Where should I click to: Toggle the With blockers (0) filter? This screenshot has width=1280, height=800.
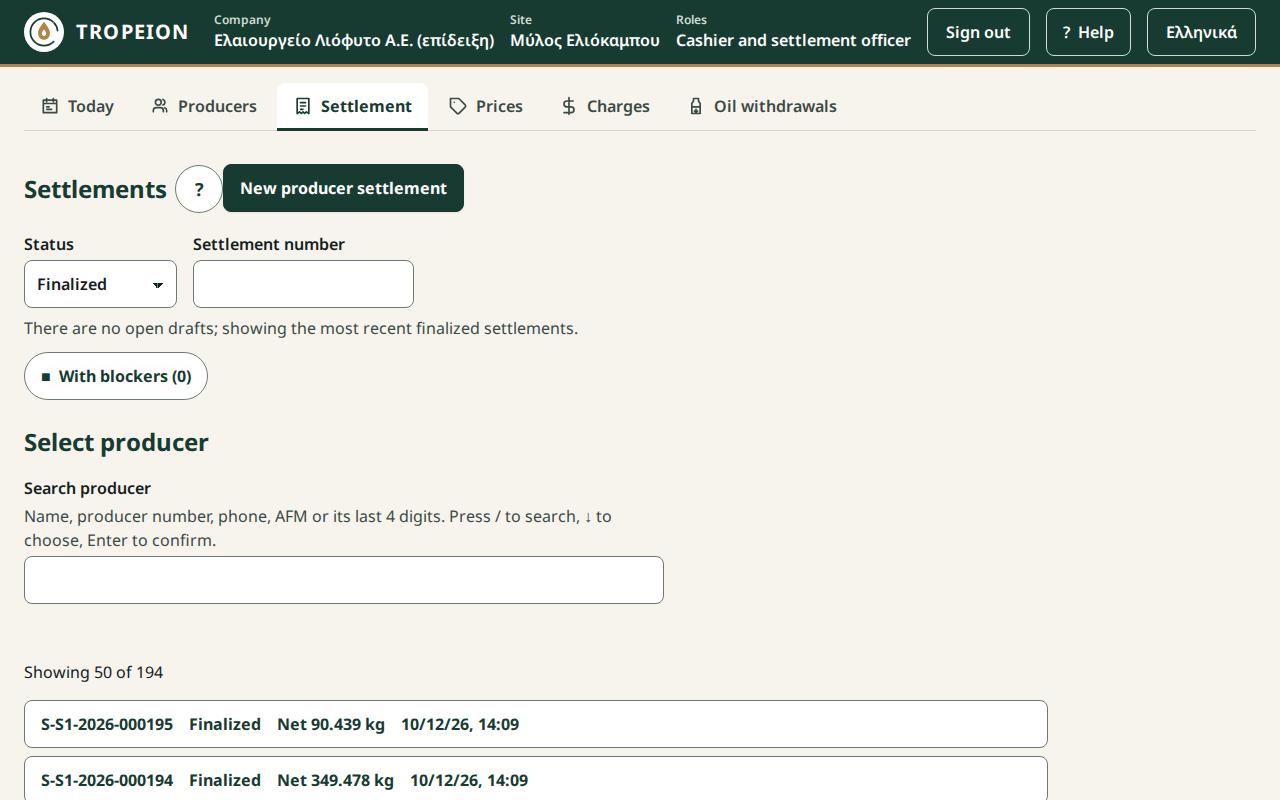click(x=116, y=376)
